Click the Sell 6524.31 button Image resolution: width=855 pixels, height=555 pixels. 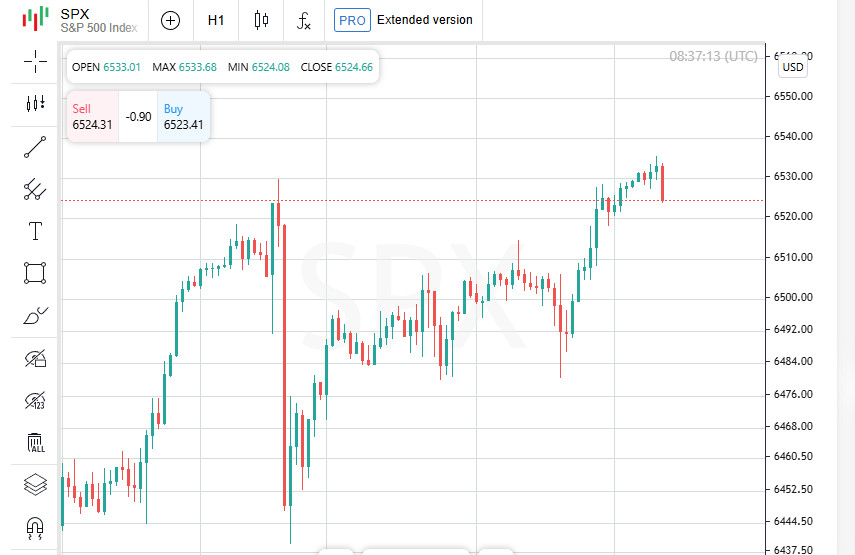[92, 117]
